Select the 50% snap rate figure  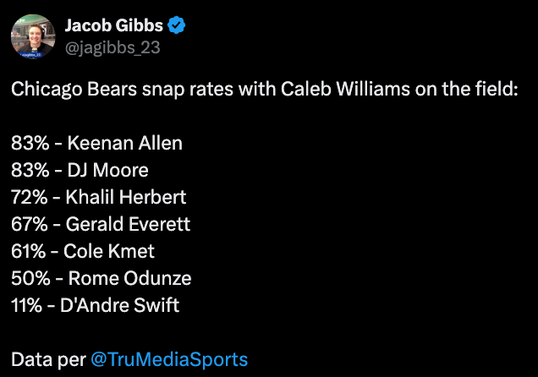(x=31, y=278)
